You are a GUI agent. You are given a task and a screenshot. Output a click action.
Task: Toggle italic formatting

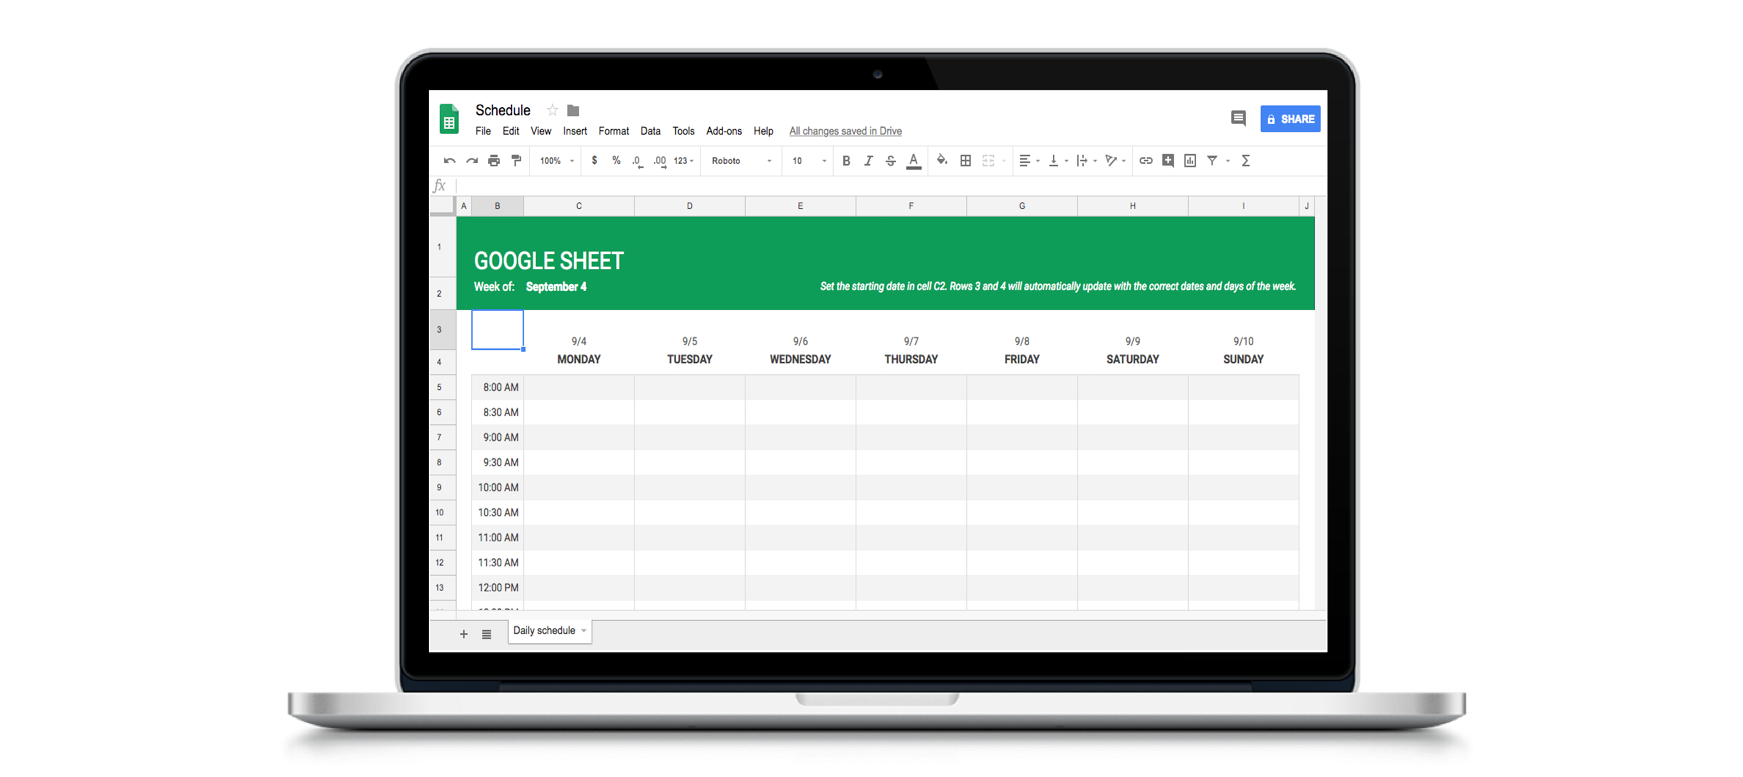[868, 161]
